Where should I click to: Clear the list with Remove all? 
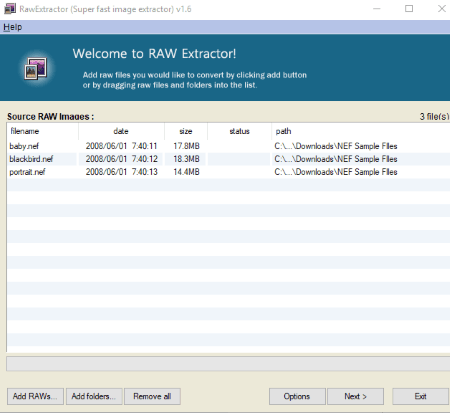click(152, 396)
